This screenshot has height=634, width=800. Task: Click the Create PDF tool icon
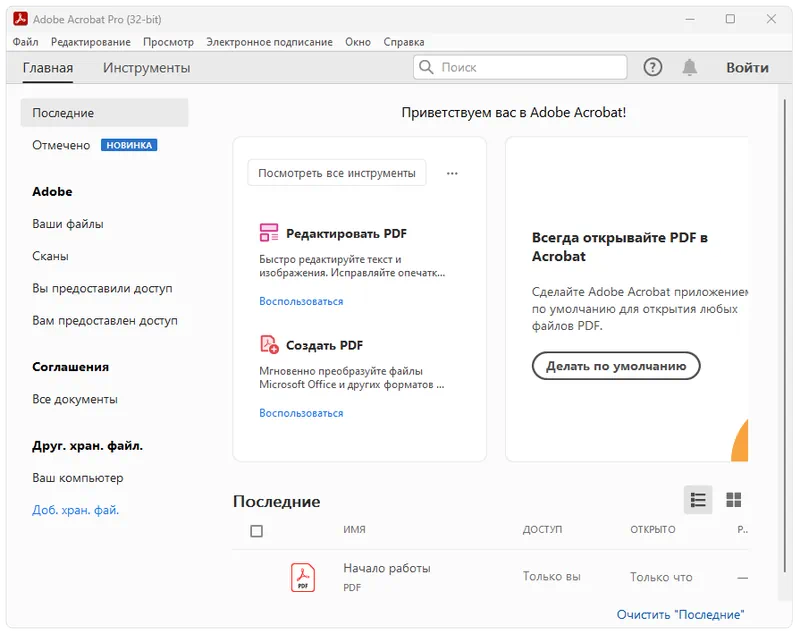tap(269, 345)
